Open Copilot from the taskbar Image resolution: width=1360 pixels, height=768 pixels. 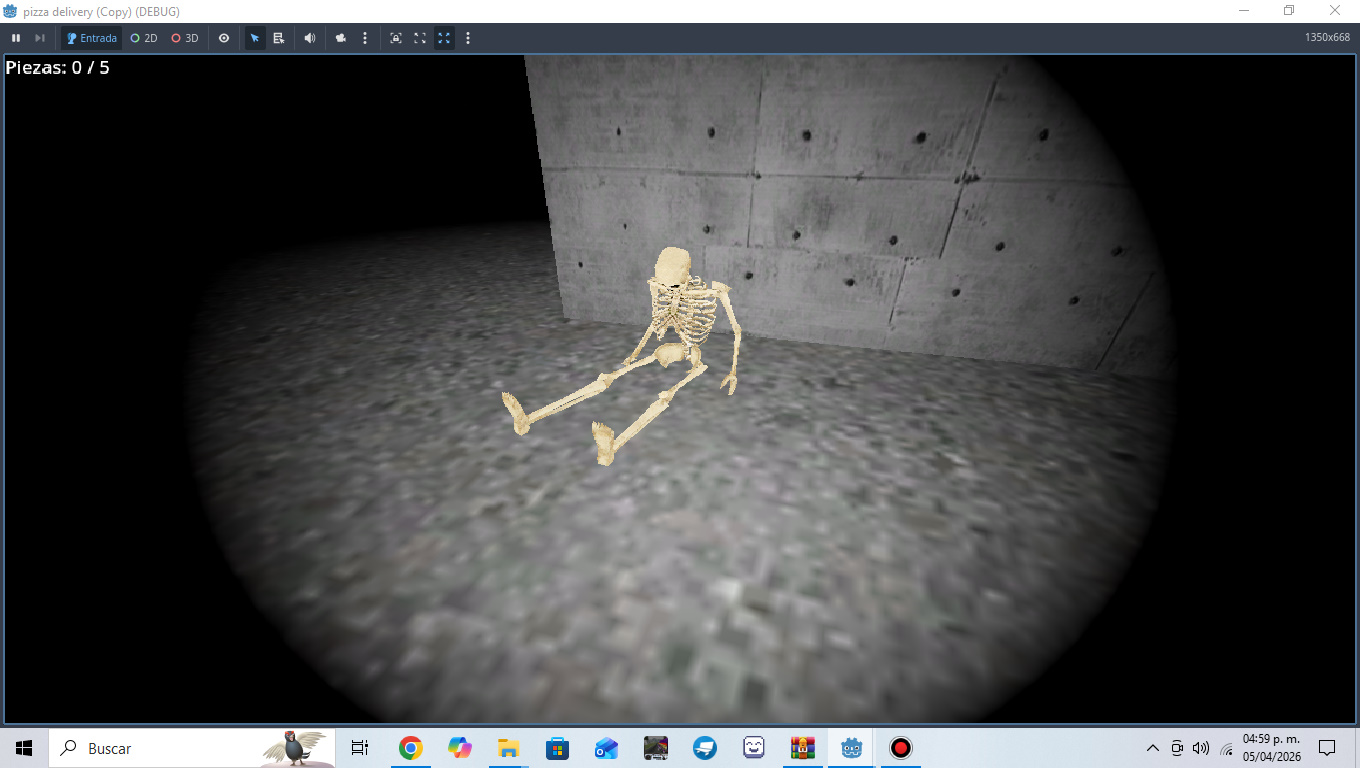click(x=459, y=748)
